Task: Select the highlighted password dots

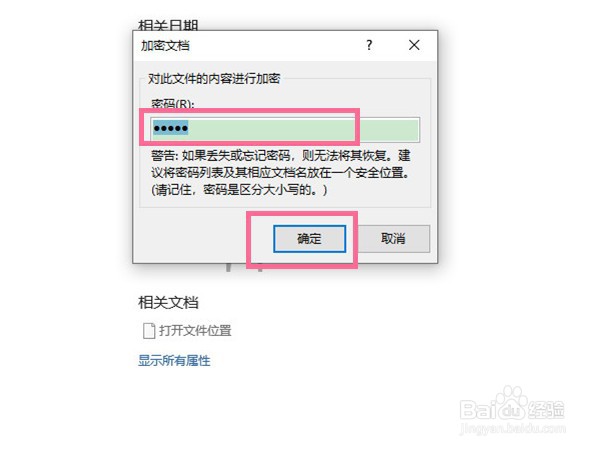Action: (171, 128)
